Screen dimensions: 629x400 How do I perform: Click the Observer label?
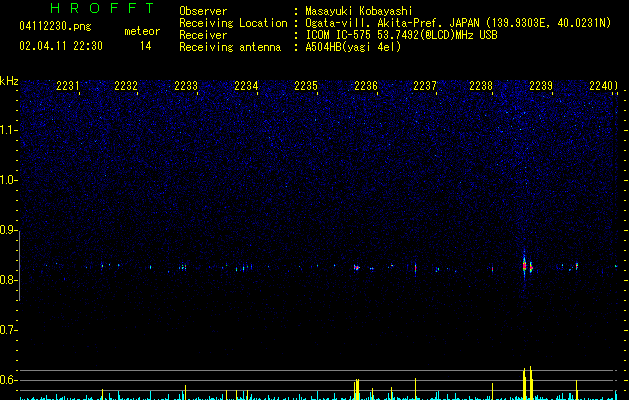(203, 11)
